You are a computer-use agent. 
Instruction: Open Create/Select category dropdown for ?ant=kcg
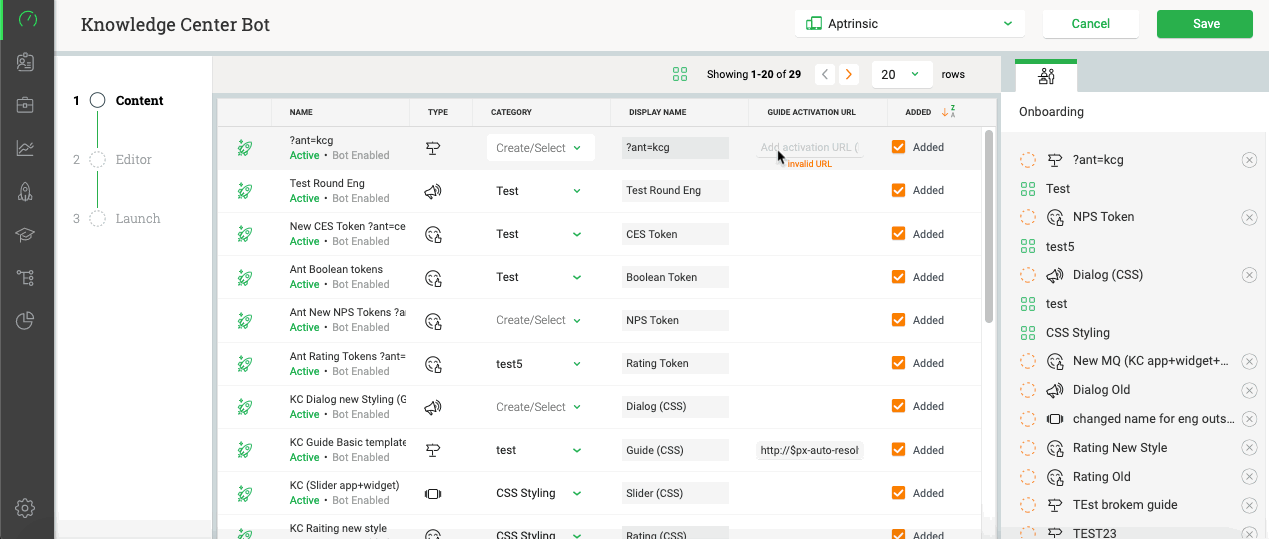click(x=540, y=148)
